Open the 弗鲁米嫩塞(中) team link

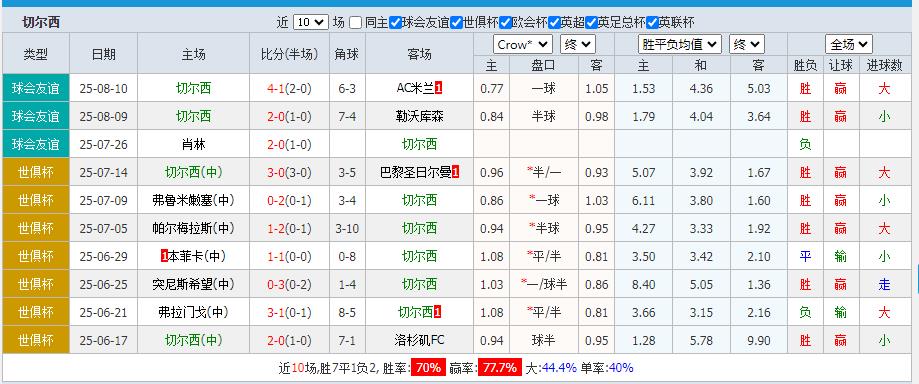[x=193, y=201]
